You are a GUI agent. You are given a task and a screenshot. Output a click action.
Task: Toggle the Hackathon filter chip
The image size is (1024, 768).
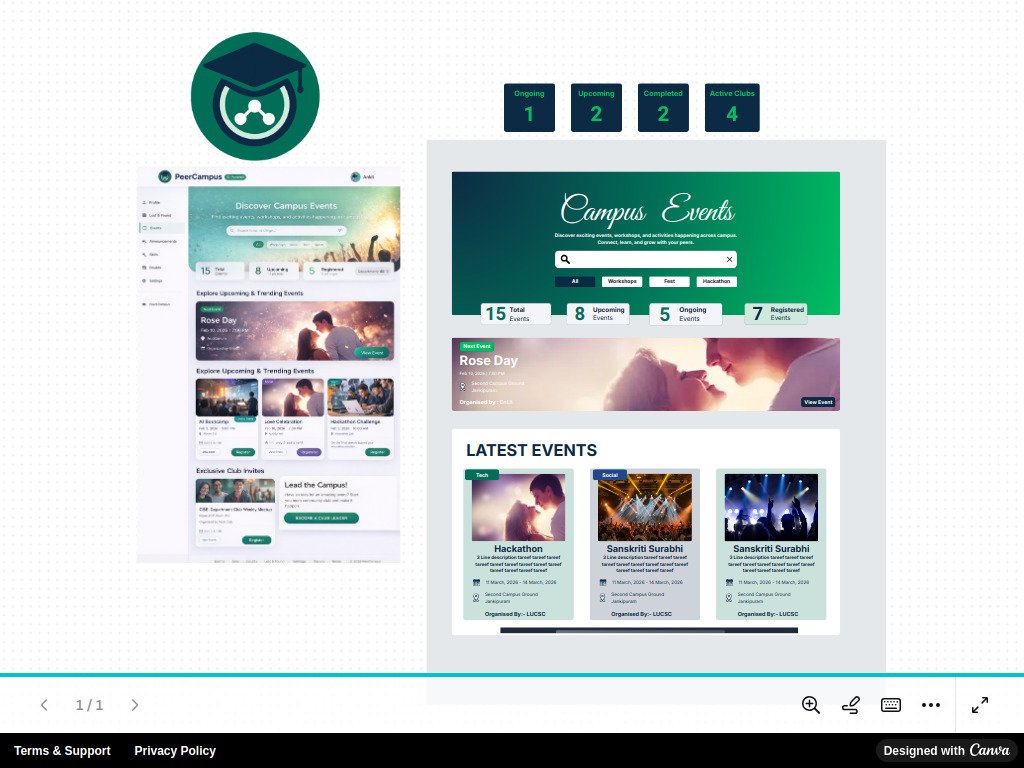716,281
